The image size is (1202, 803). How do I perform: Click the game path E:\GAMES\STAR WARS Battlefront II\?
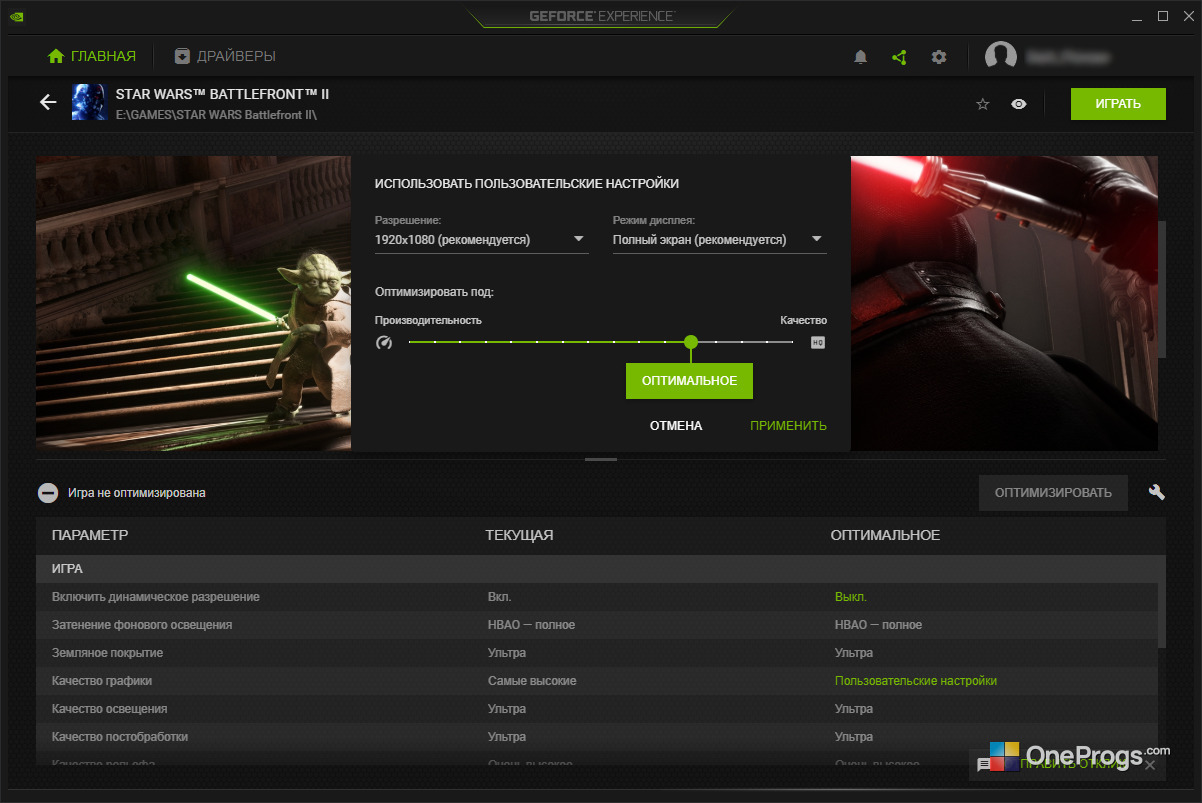point(216,114)
